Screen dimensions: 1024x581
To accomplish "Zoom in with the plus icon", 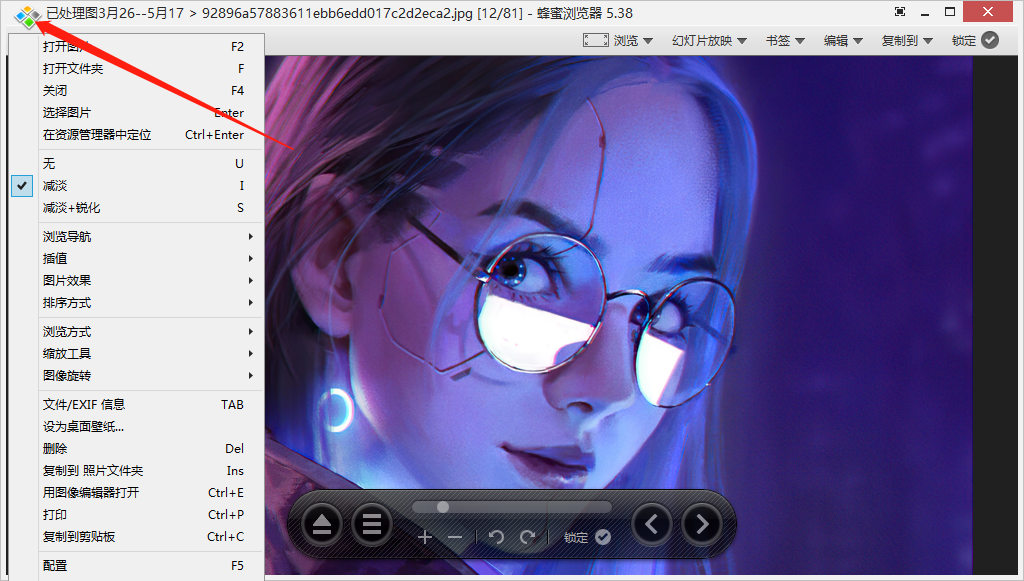I will click(425, 538).
